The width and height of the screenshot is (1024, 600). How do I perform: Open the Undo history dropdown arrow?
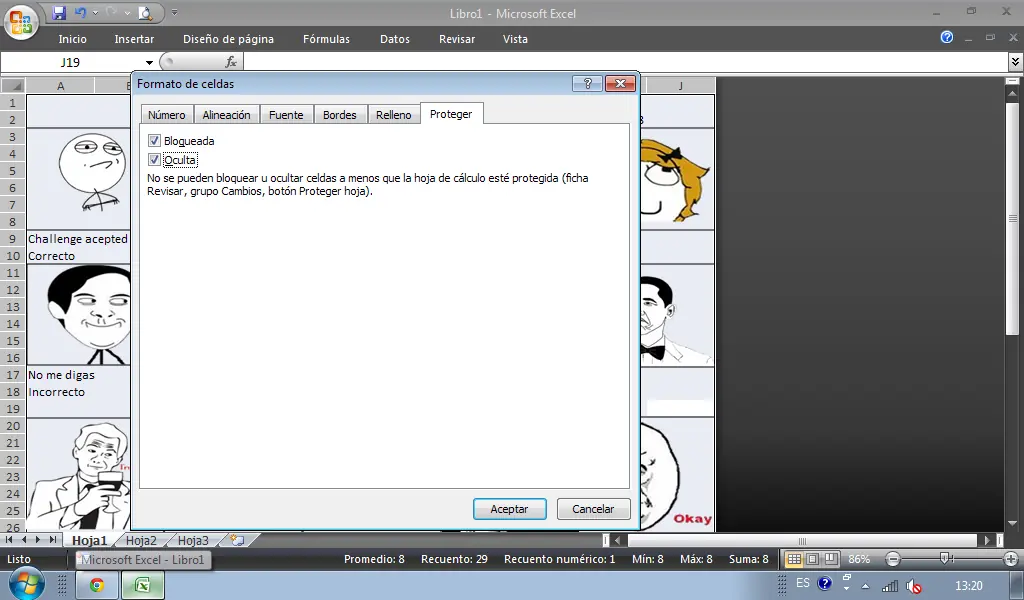click(95, 12)
